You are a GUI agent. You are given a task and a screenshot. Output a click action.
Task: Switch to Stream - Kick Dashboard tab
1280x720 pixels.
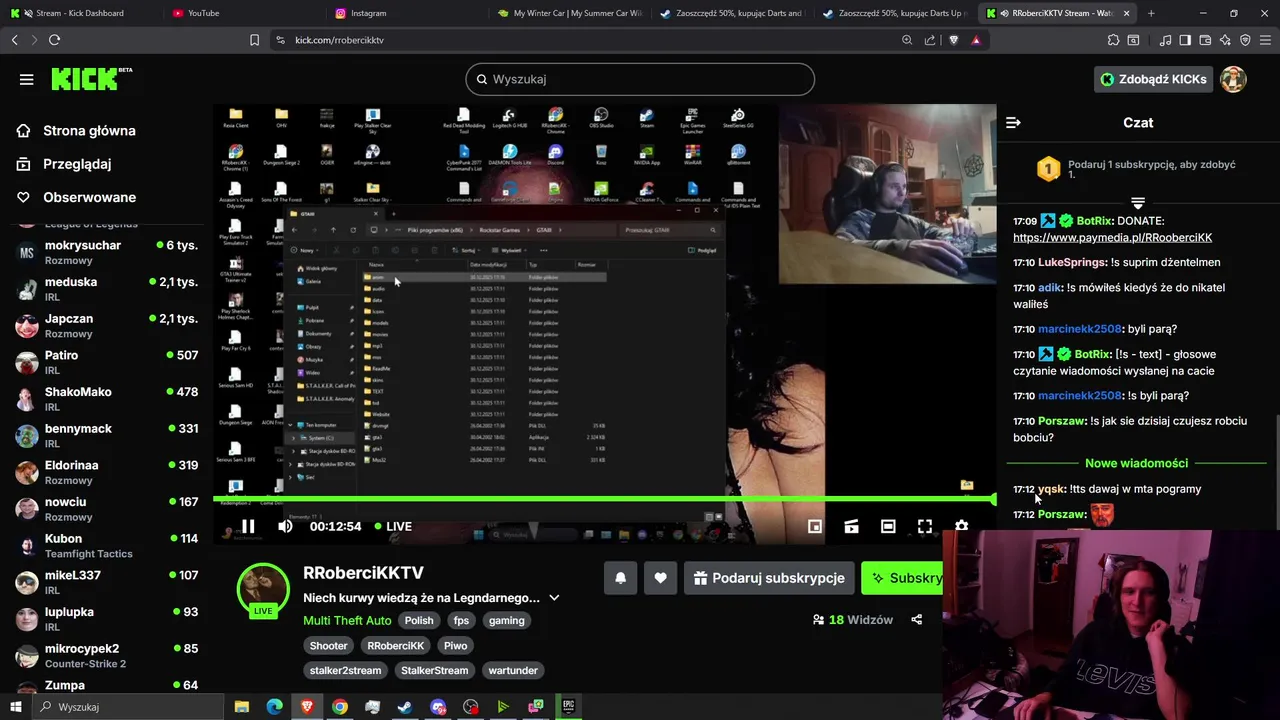click(80, 13)
